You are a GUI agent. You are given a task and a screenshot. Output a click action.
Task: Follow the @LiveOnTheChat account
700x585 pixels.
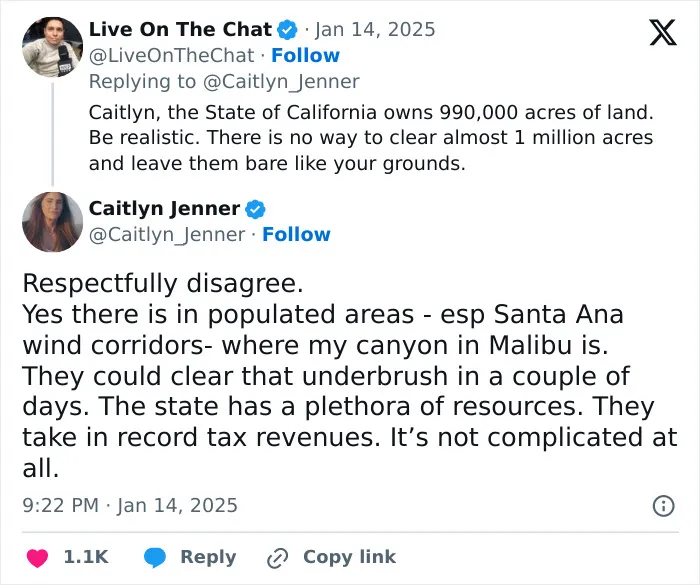[x=305, y=56]
